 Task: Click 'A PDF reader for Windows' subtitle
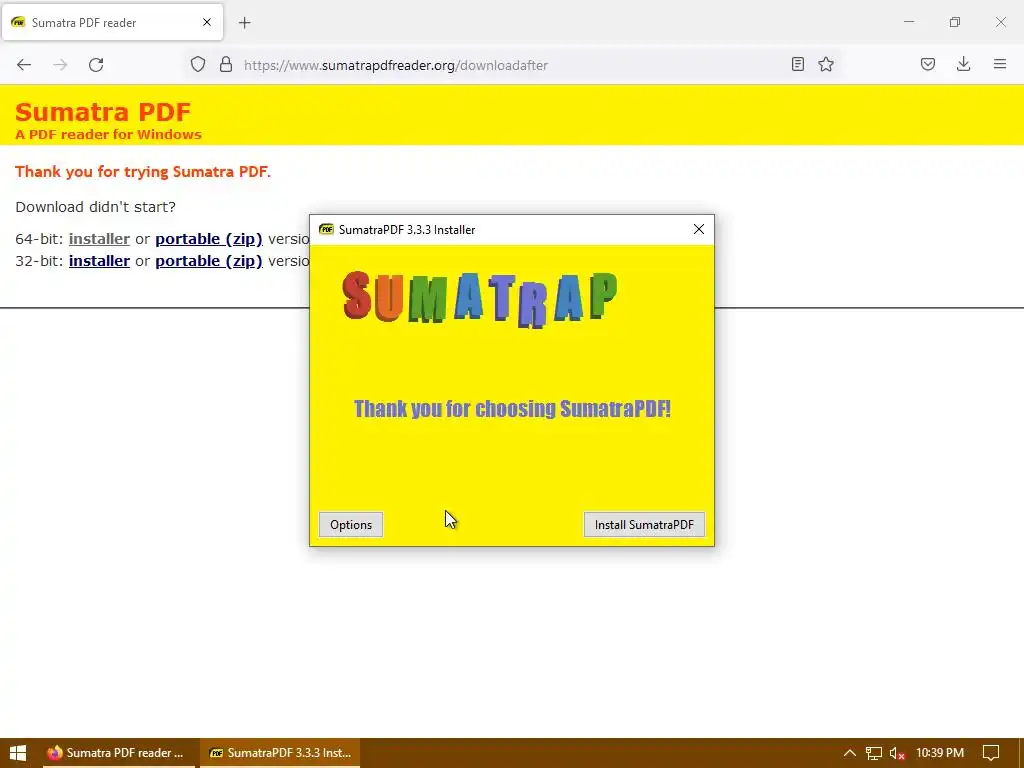click(x=108, y=135)
